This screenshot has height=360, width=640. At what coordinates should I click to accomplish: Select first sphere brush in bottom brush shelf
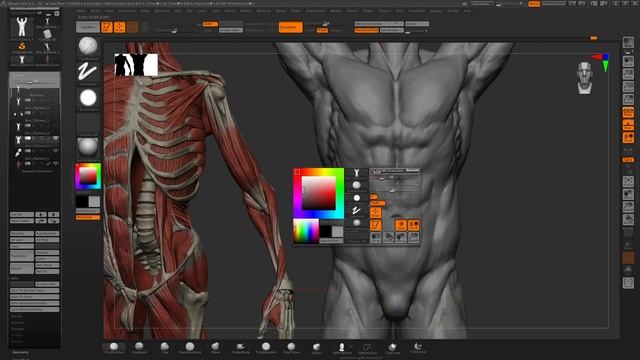[114, 347]
